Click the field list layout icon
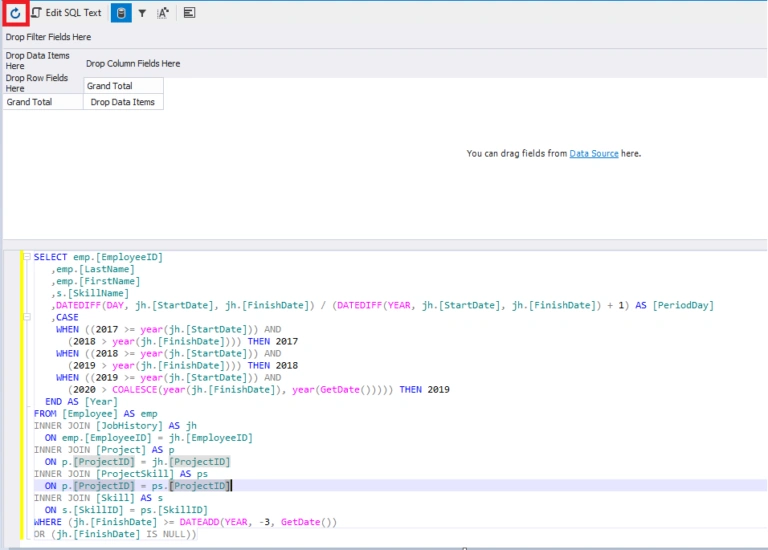 click(x=189, y=13)
